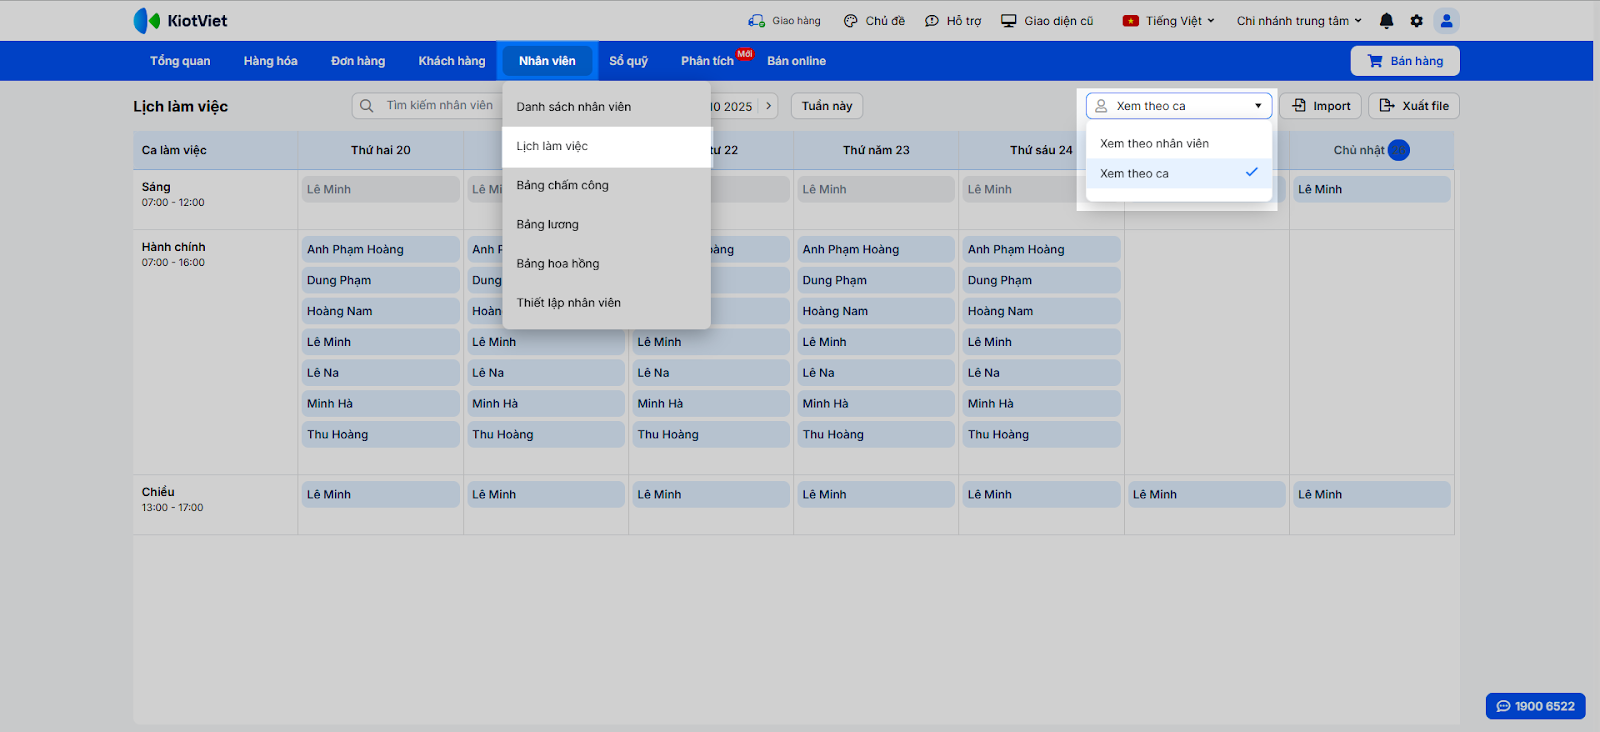Select Lịch làm việc menu item
The height and width of the screenshot is (732, 1600).
click(x=607, y=147)
